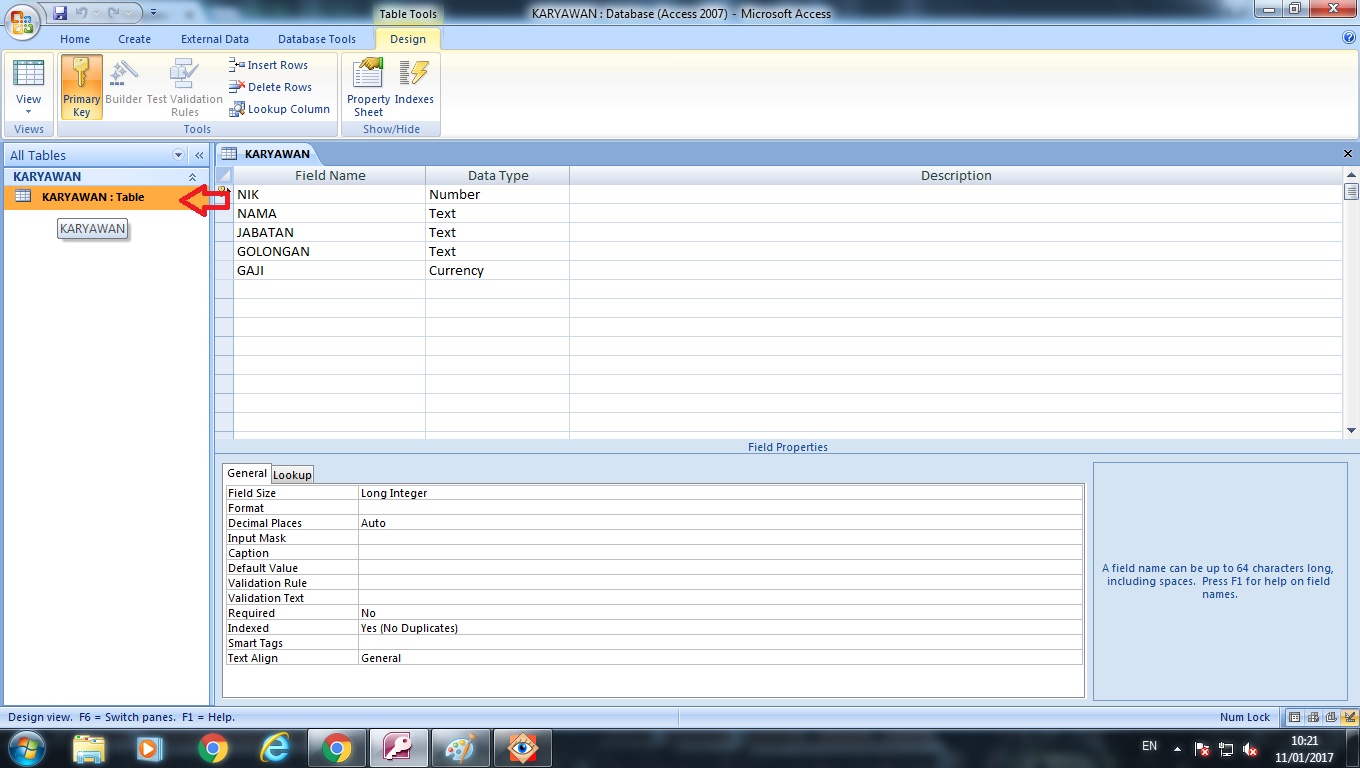Toggle the Primary Key button
The height and width of the screenshot is (768, 1360).
coord(82,87)
